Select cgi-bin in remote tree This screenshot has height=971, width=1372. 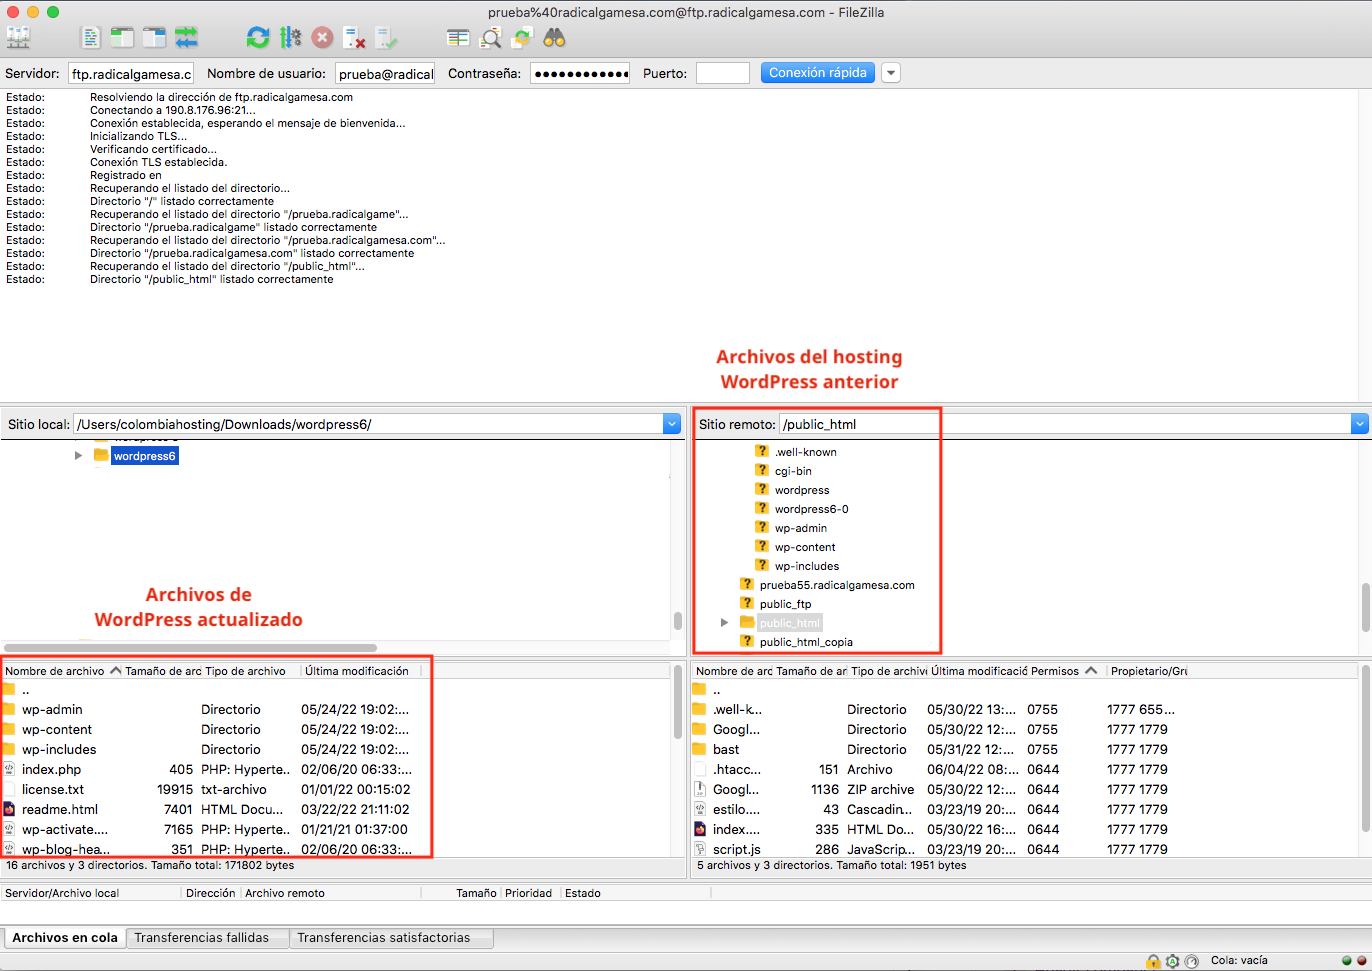[793, 471]
